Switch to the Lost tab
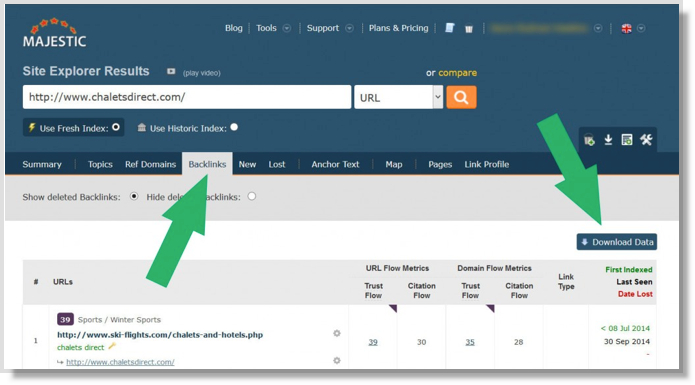The height and width of the screenshot is (385, 695). (277, 164)
